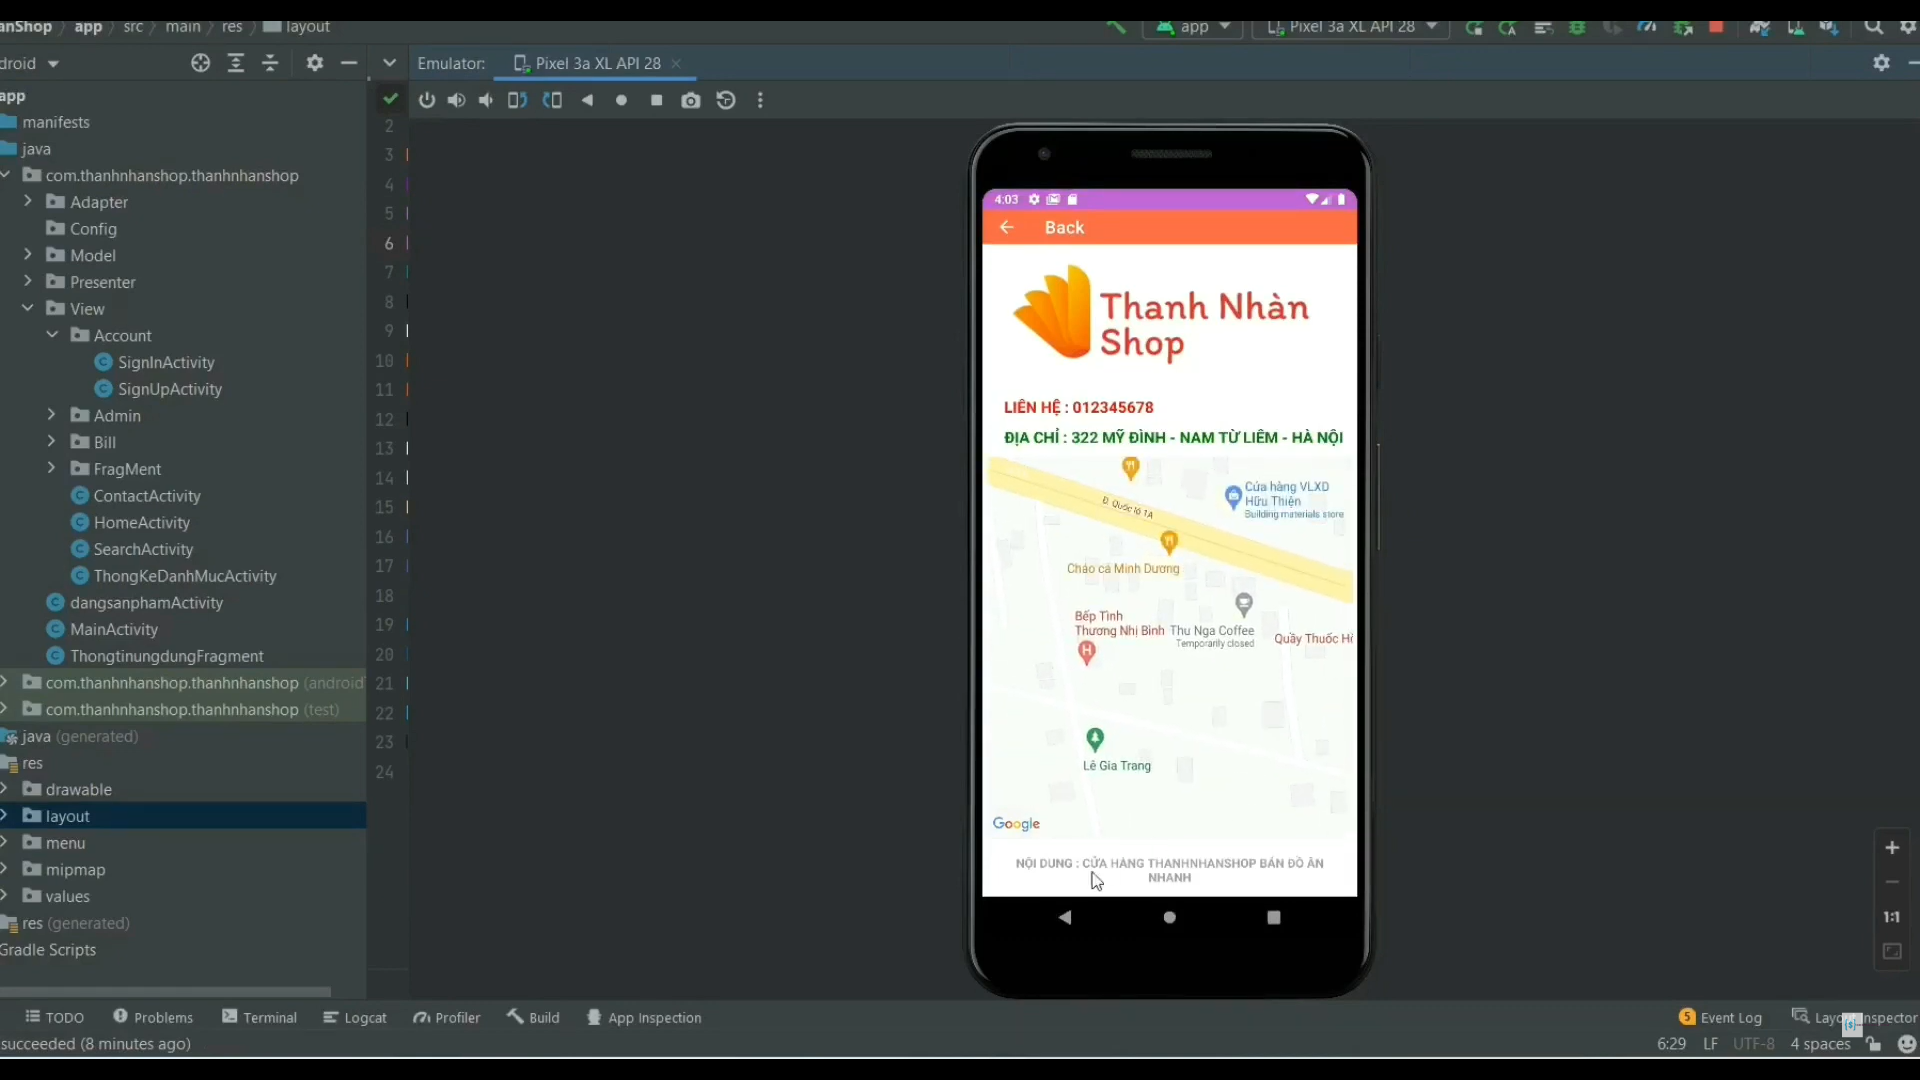Rotate emulator right
This screenshot has width=1920, height=1080.
552,100
